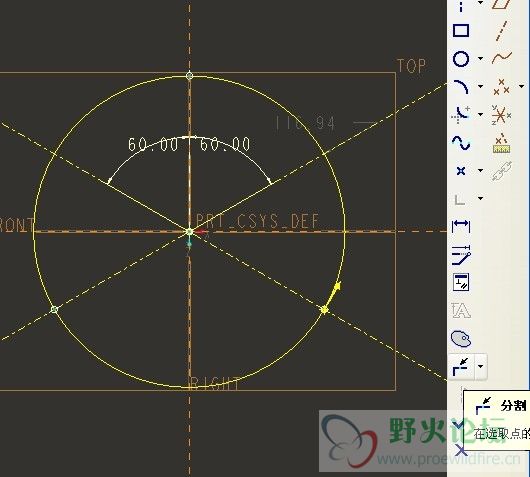The height and width of the screenshot is (477, 530).
Task: Click the datum Curve tool
Action: pos(502,58)
